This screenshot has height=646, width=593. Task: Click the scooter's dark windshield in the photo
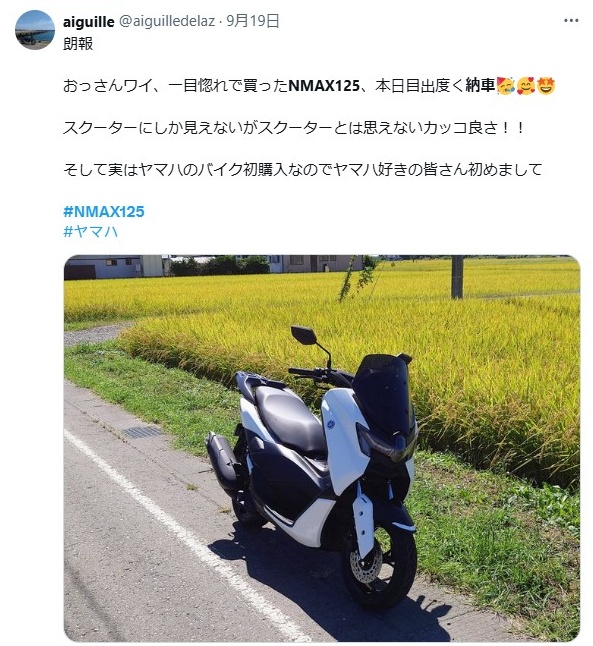click(383, 391)
